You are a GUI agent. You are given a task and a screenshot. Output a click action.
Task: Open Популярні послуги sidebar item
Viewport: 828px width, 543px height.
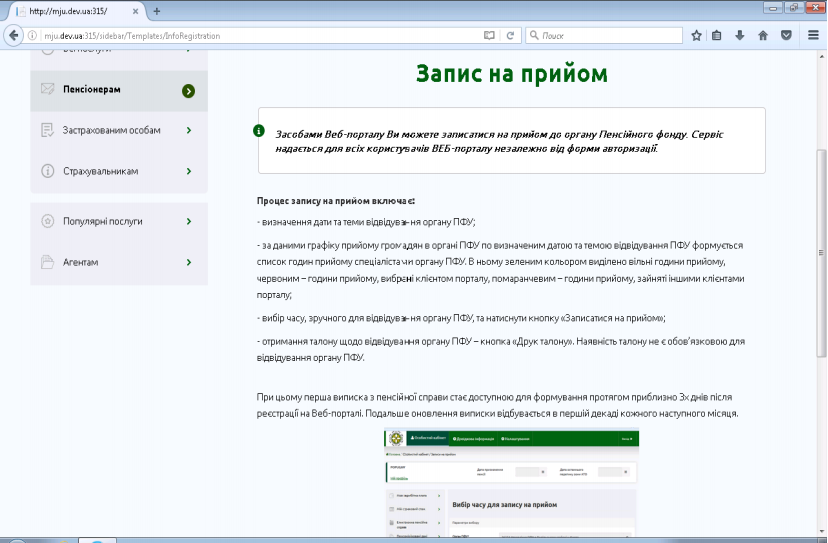click(x=119, y=221)
